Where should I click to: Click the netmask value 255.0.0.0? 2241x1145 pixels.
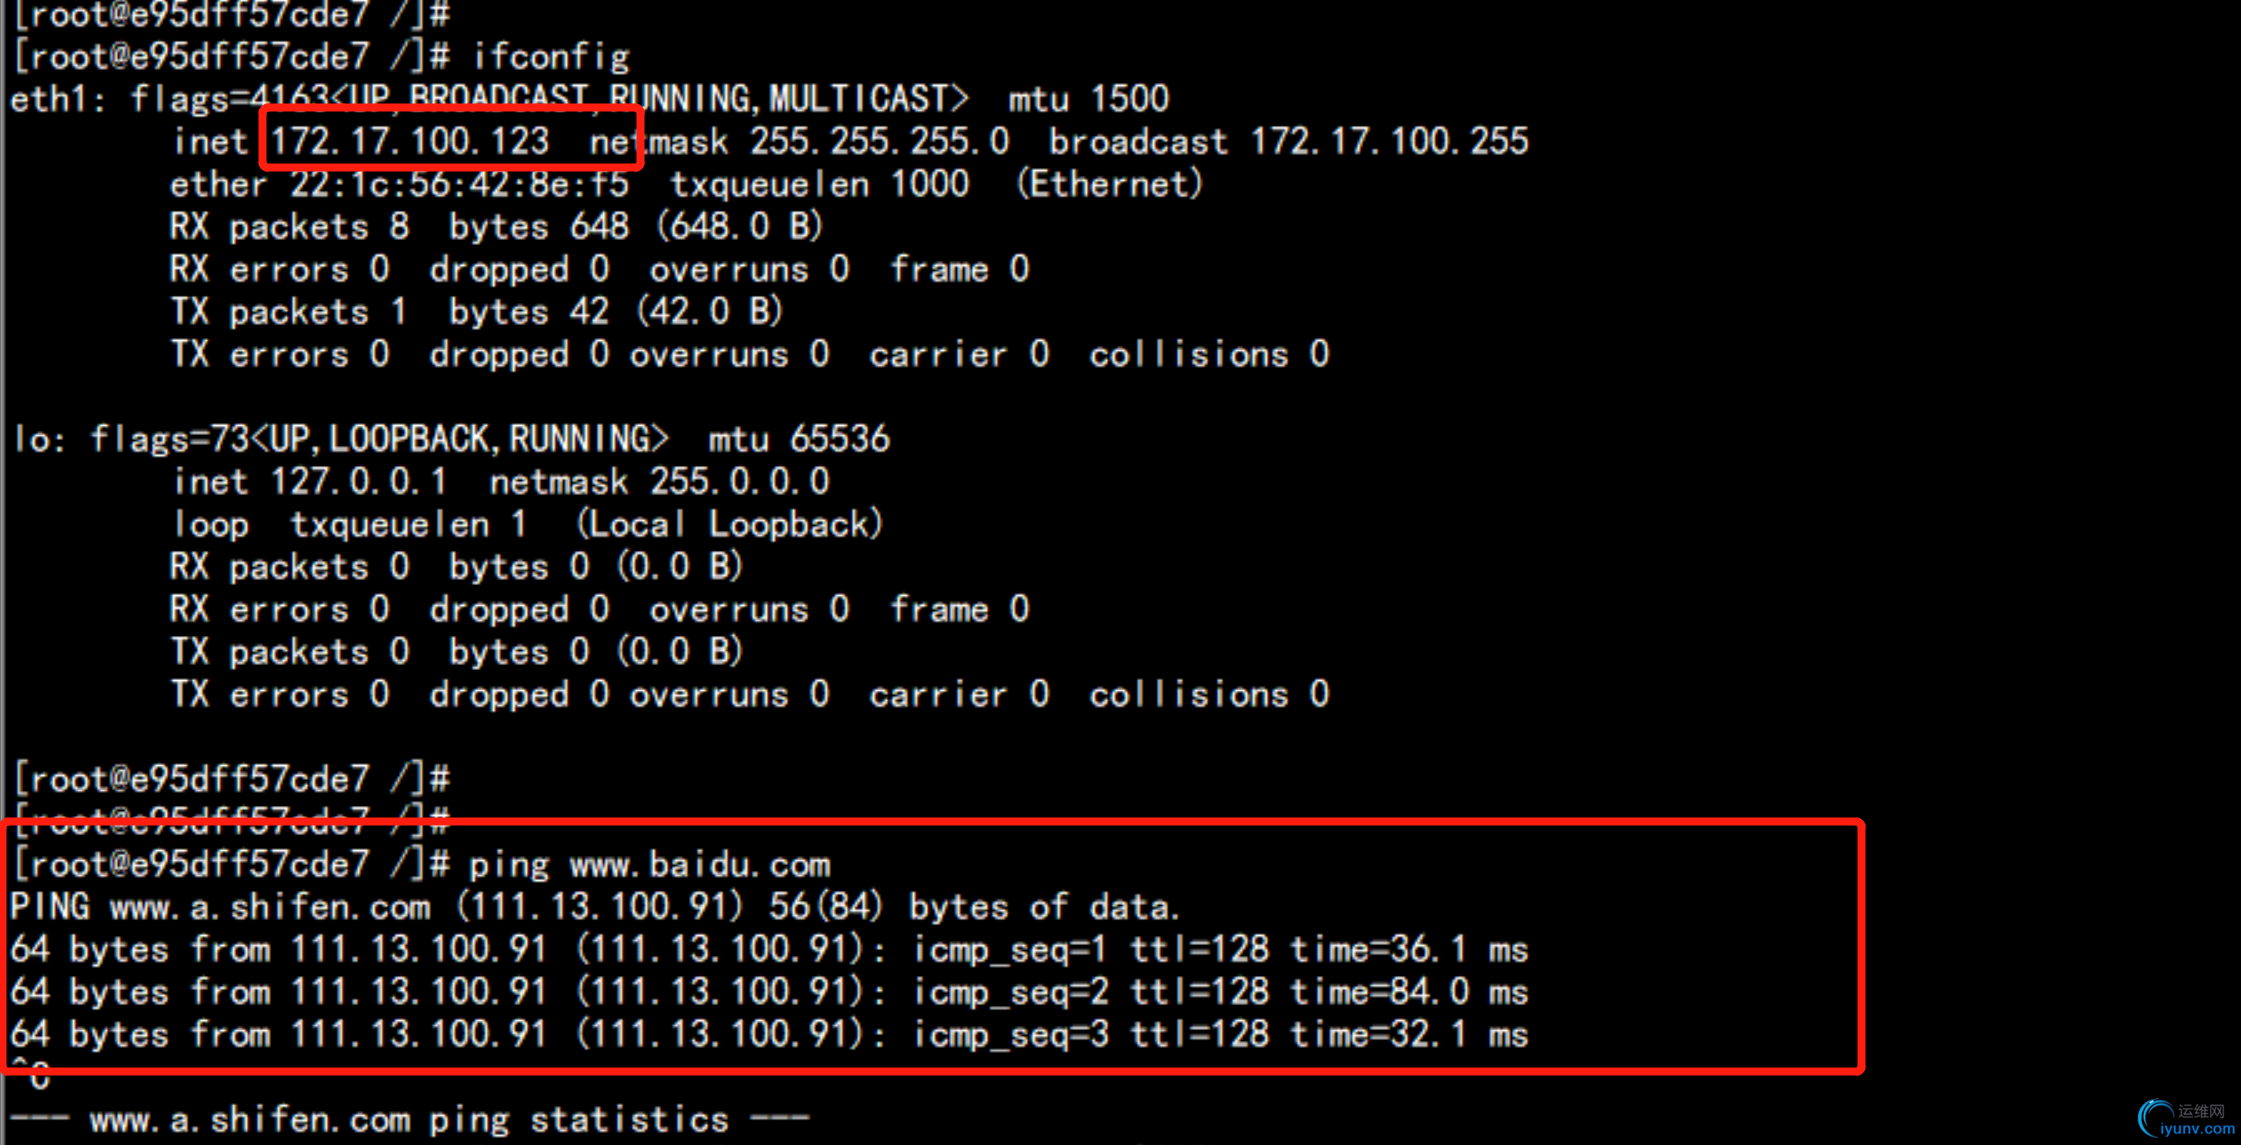(x=739, y=481)
